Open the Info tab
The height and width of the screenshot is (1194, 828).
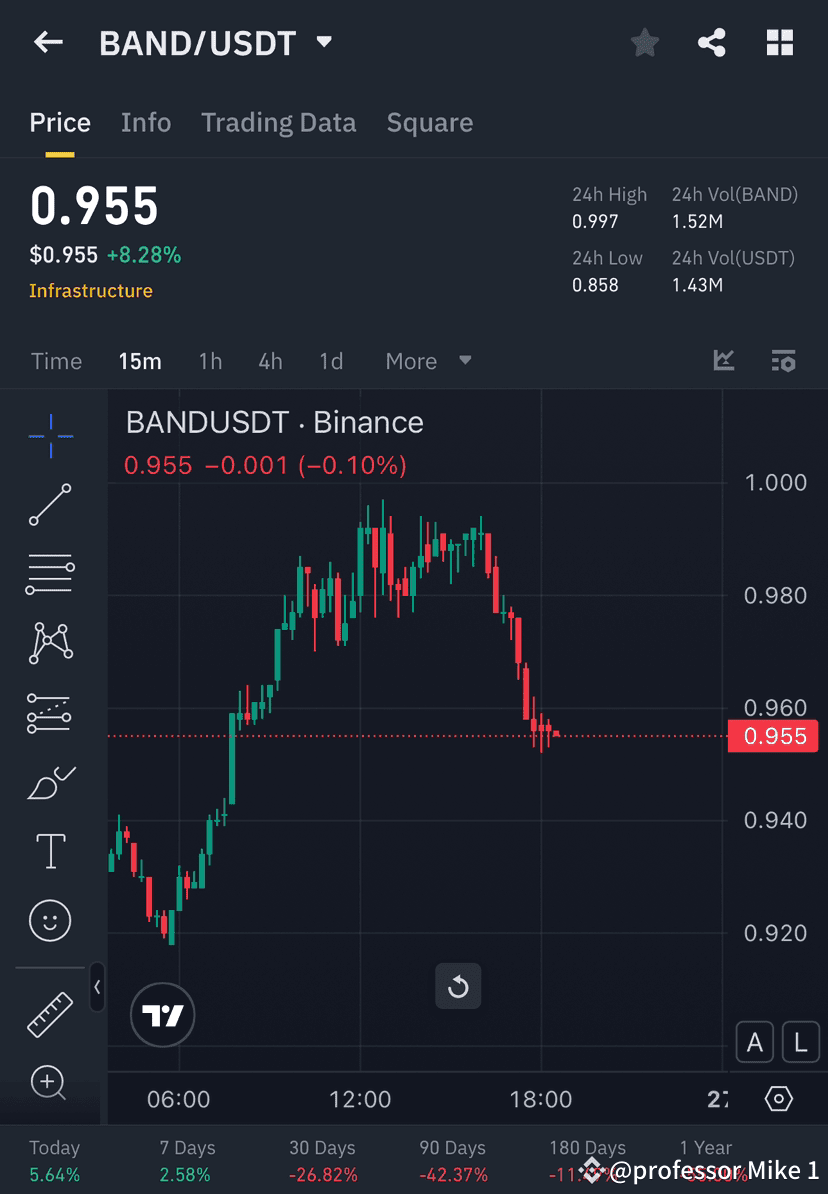[146, 122]
